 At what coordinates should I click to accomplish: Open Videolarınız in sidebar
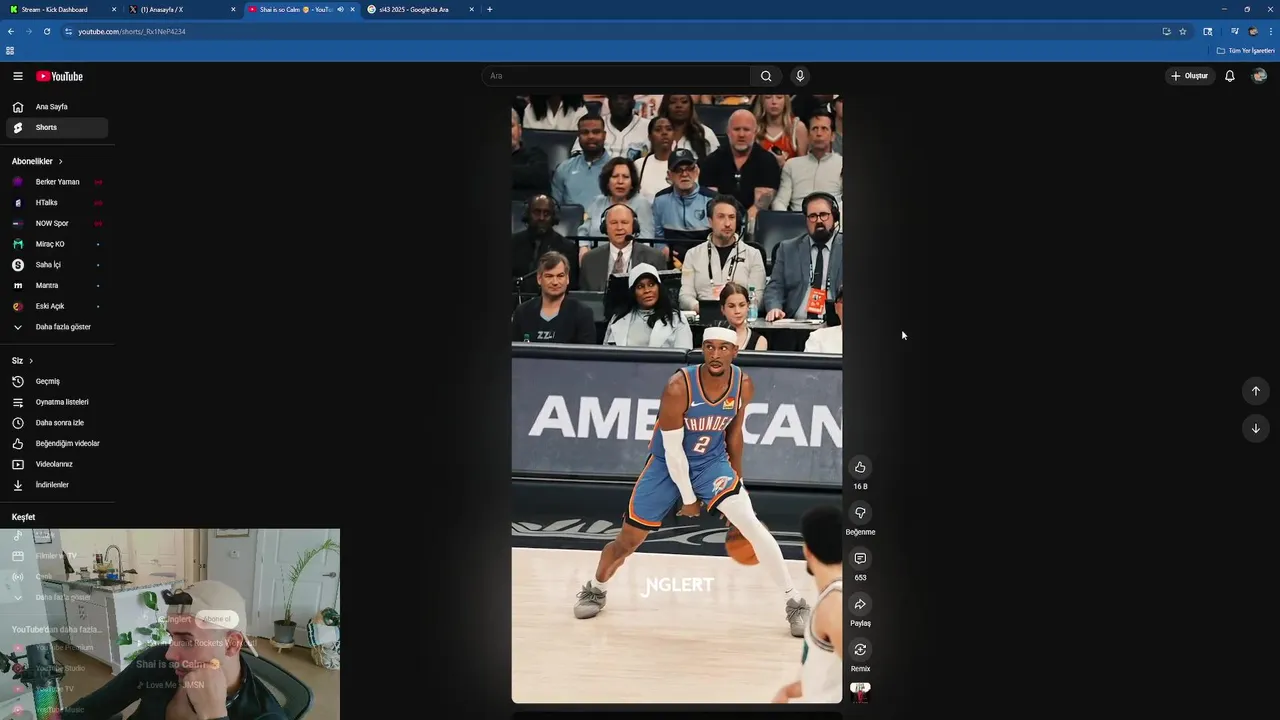pyautogui.click(x=57, y=464)
